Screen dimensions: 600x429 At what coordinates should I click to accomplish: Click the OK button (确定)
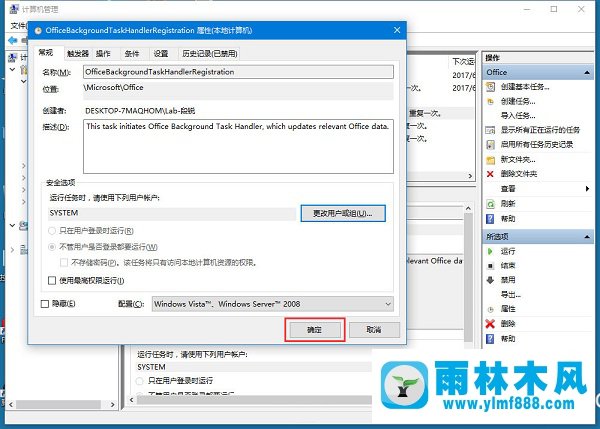click(315, 329)
